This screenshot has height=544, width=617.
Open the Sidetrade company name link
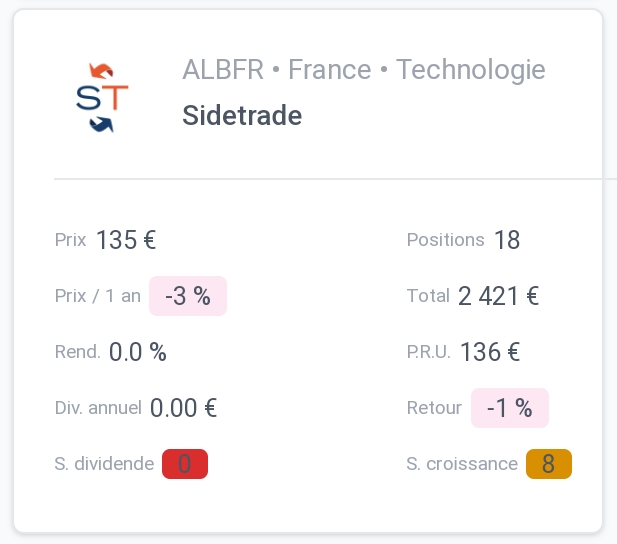(242, 115)
